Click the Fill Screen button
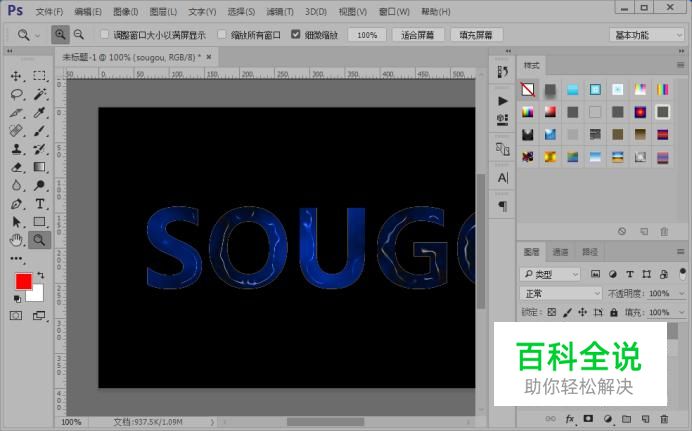The width and height of the screenshot is (692, 431). click(476, 35)
